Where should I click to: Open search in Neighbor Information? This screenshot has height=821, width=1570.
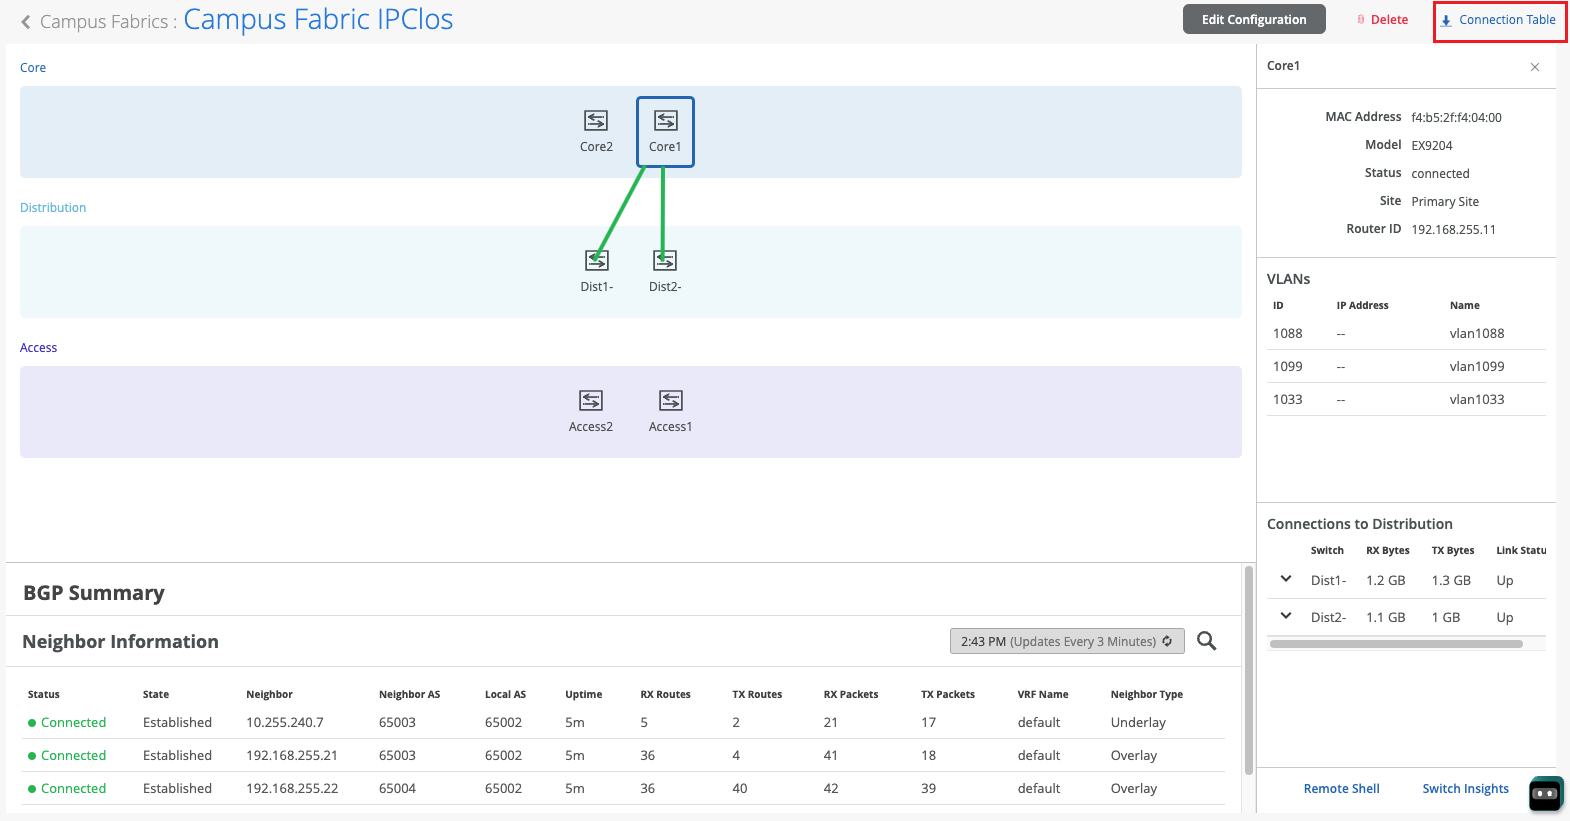tap(1207, 641)
